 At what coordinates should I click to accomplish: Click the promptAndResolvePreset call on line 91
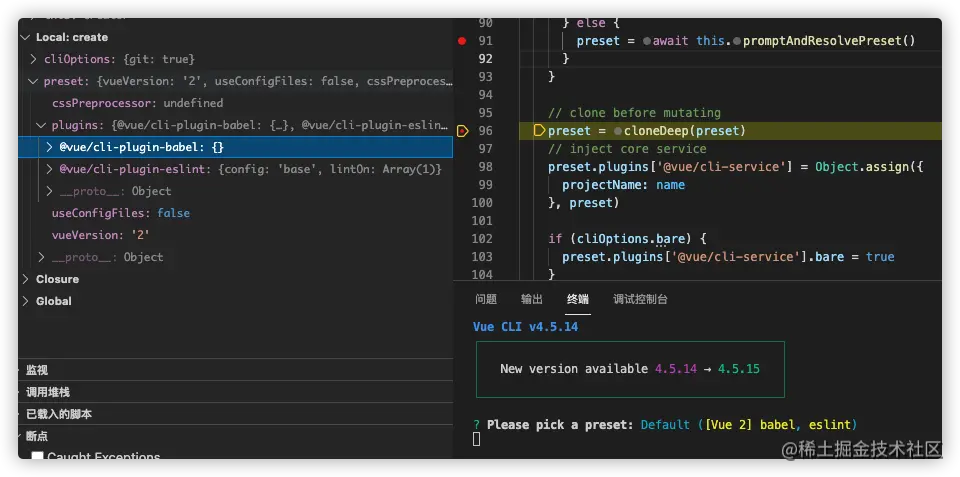click(x=822, y=41)
